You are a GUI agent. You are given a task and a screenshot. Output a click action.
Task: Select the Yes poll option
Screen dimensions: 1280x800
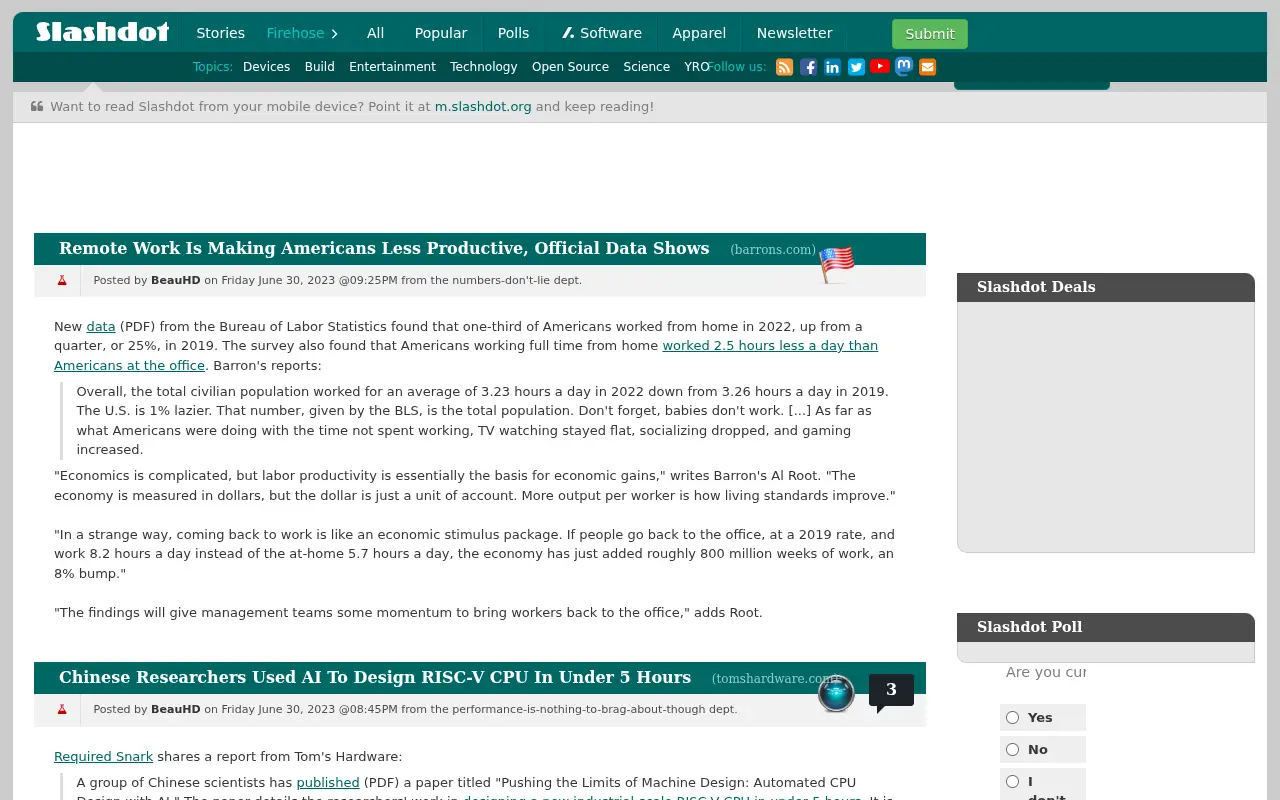click(1012, 717)
